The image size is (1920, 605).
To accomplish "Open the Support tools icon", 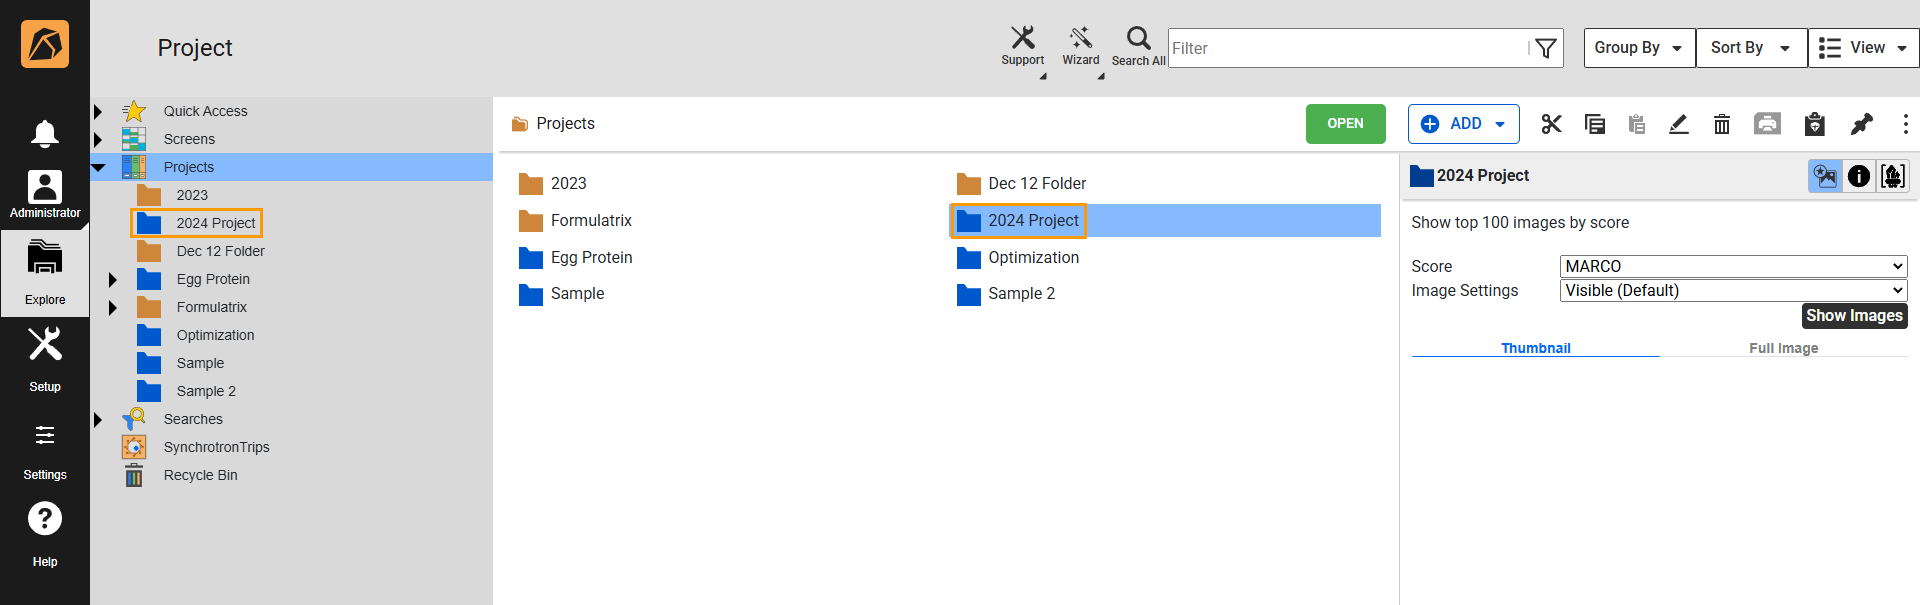I will (x=1023, y=47).
